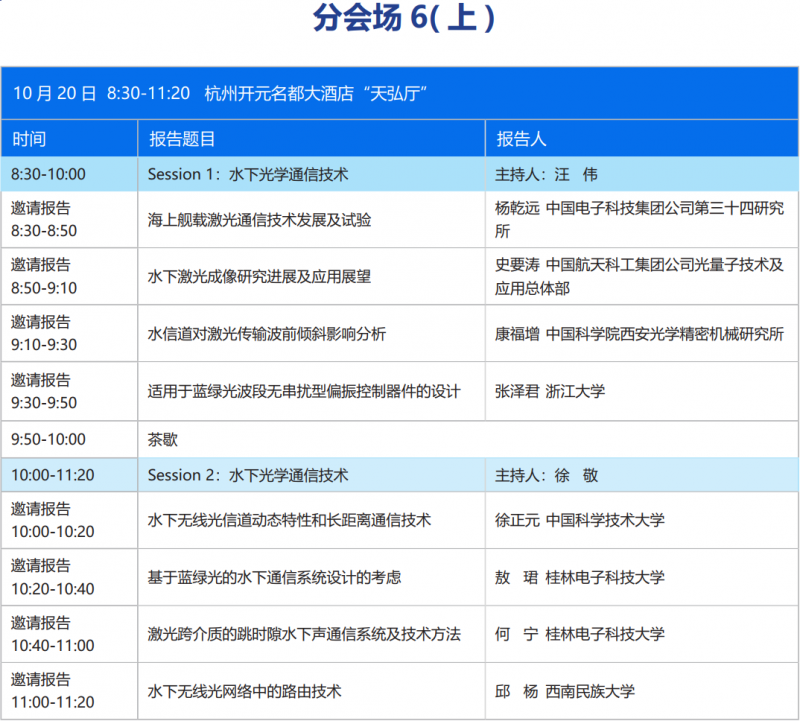The image size is (800, 721).
Task: Select the 报告人 column header
Action: [521, 139]
